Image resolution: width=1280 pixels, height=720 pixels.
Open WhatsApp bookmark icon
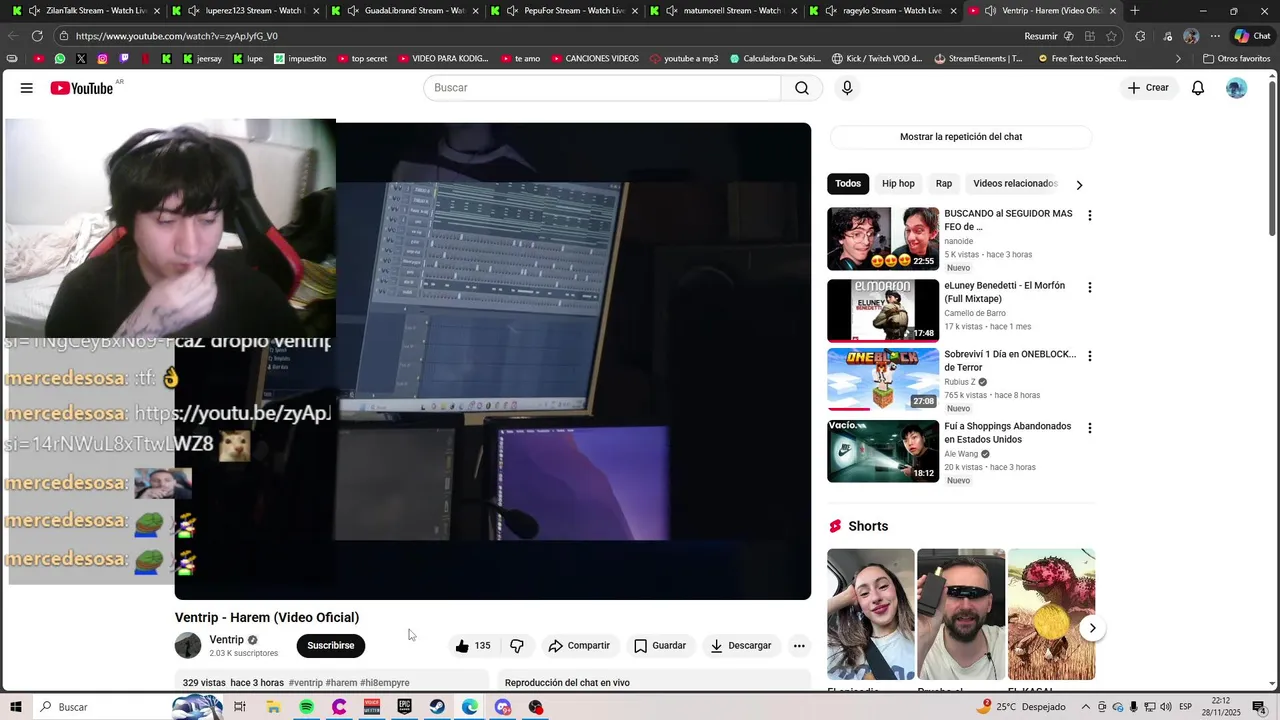click(x=60, y=59)
